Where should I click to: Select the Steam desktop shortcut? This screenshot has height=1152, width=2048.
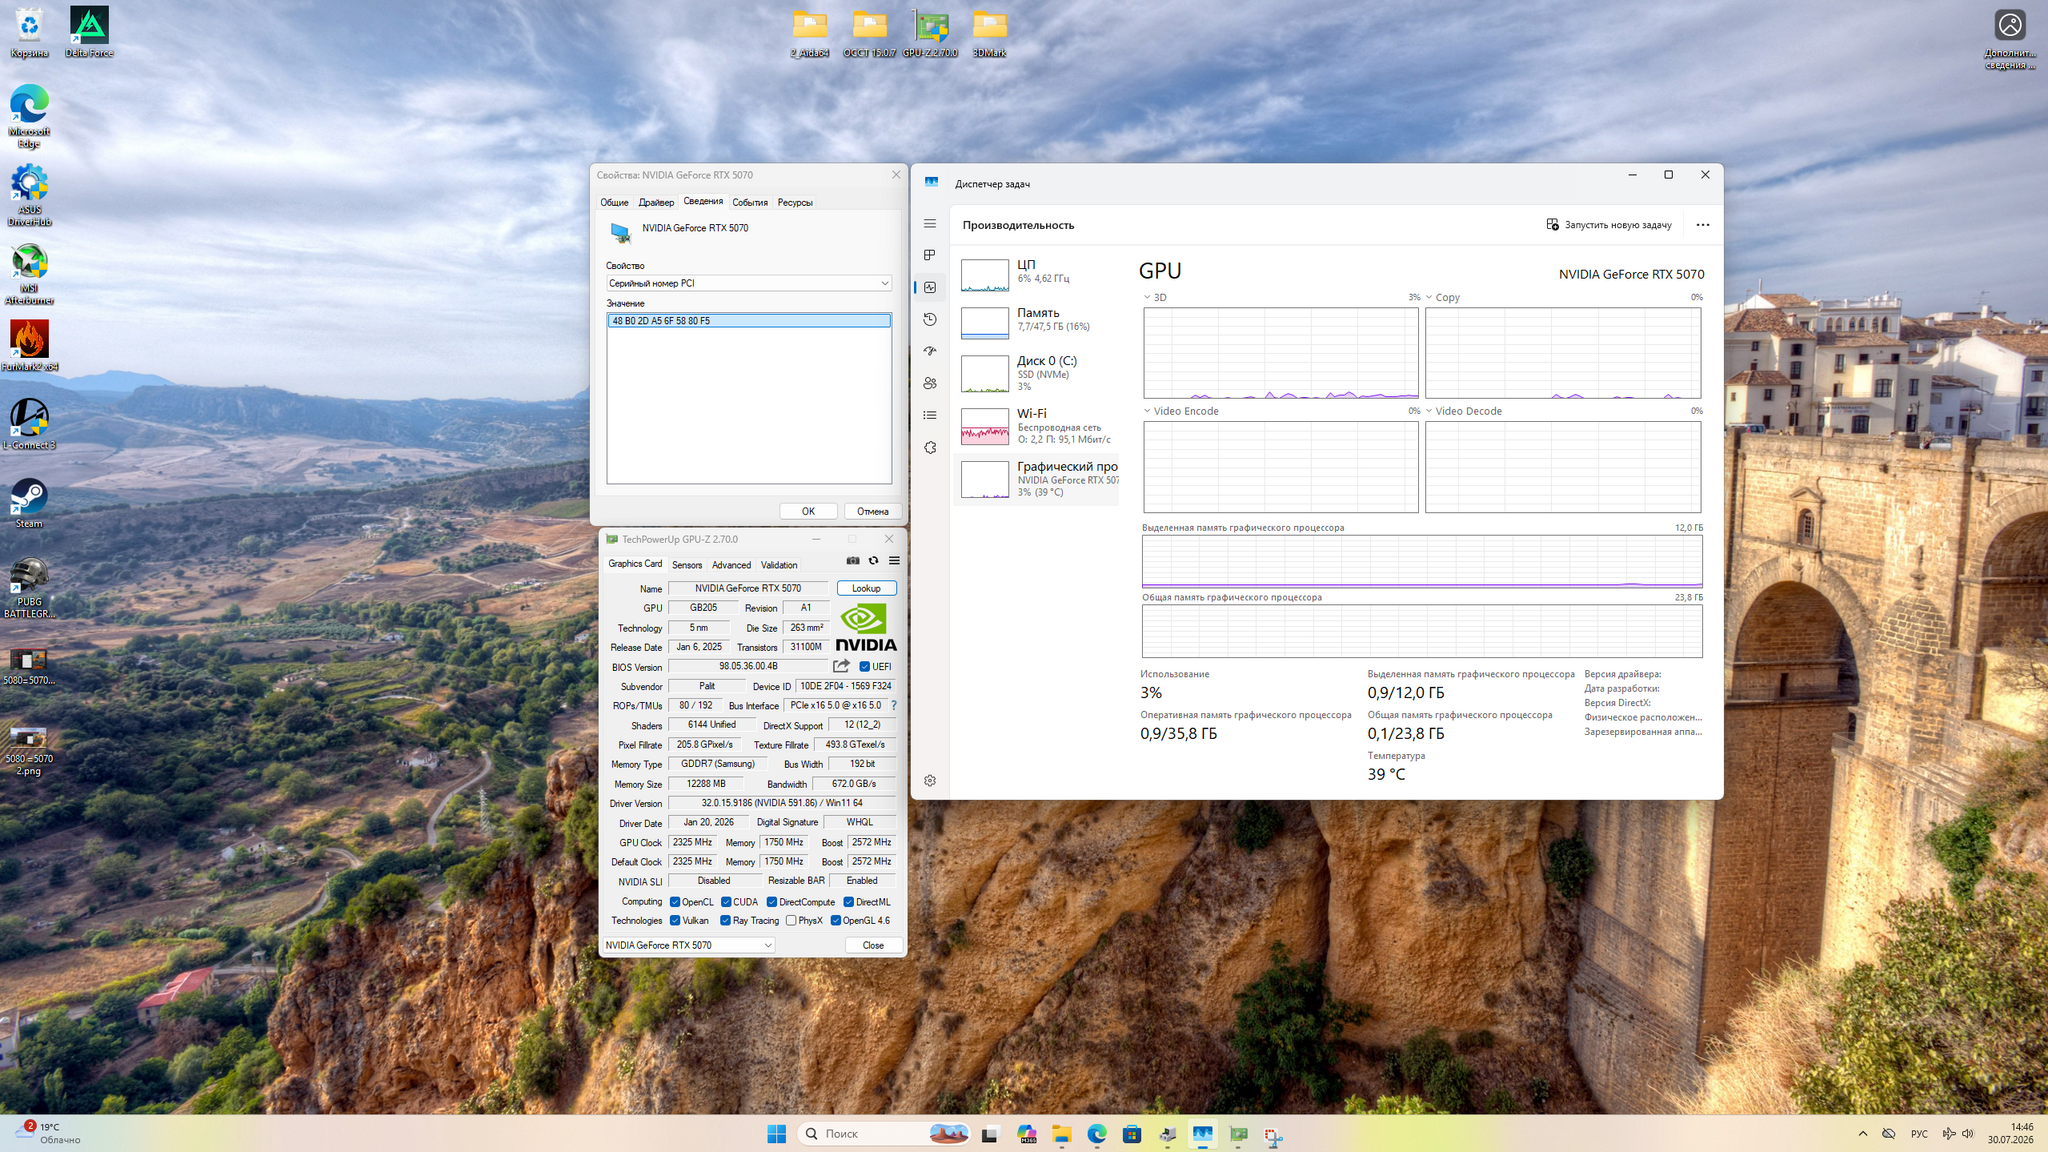point(29,503)
